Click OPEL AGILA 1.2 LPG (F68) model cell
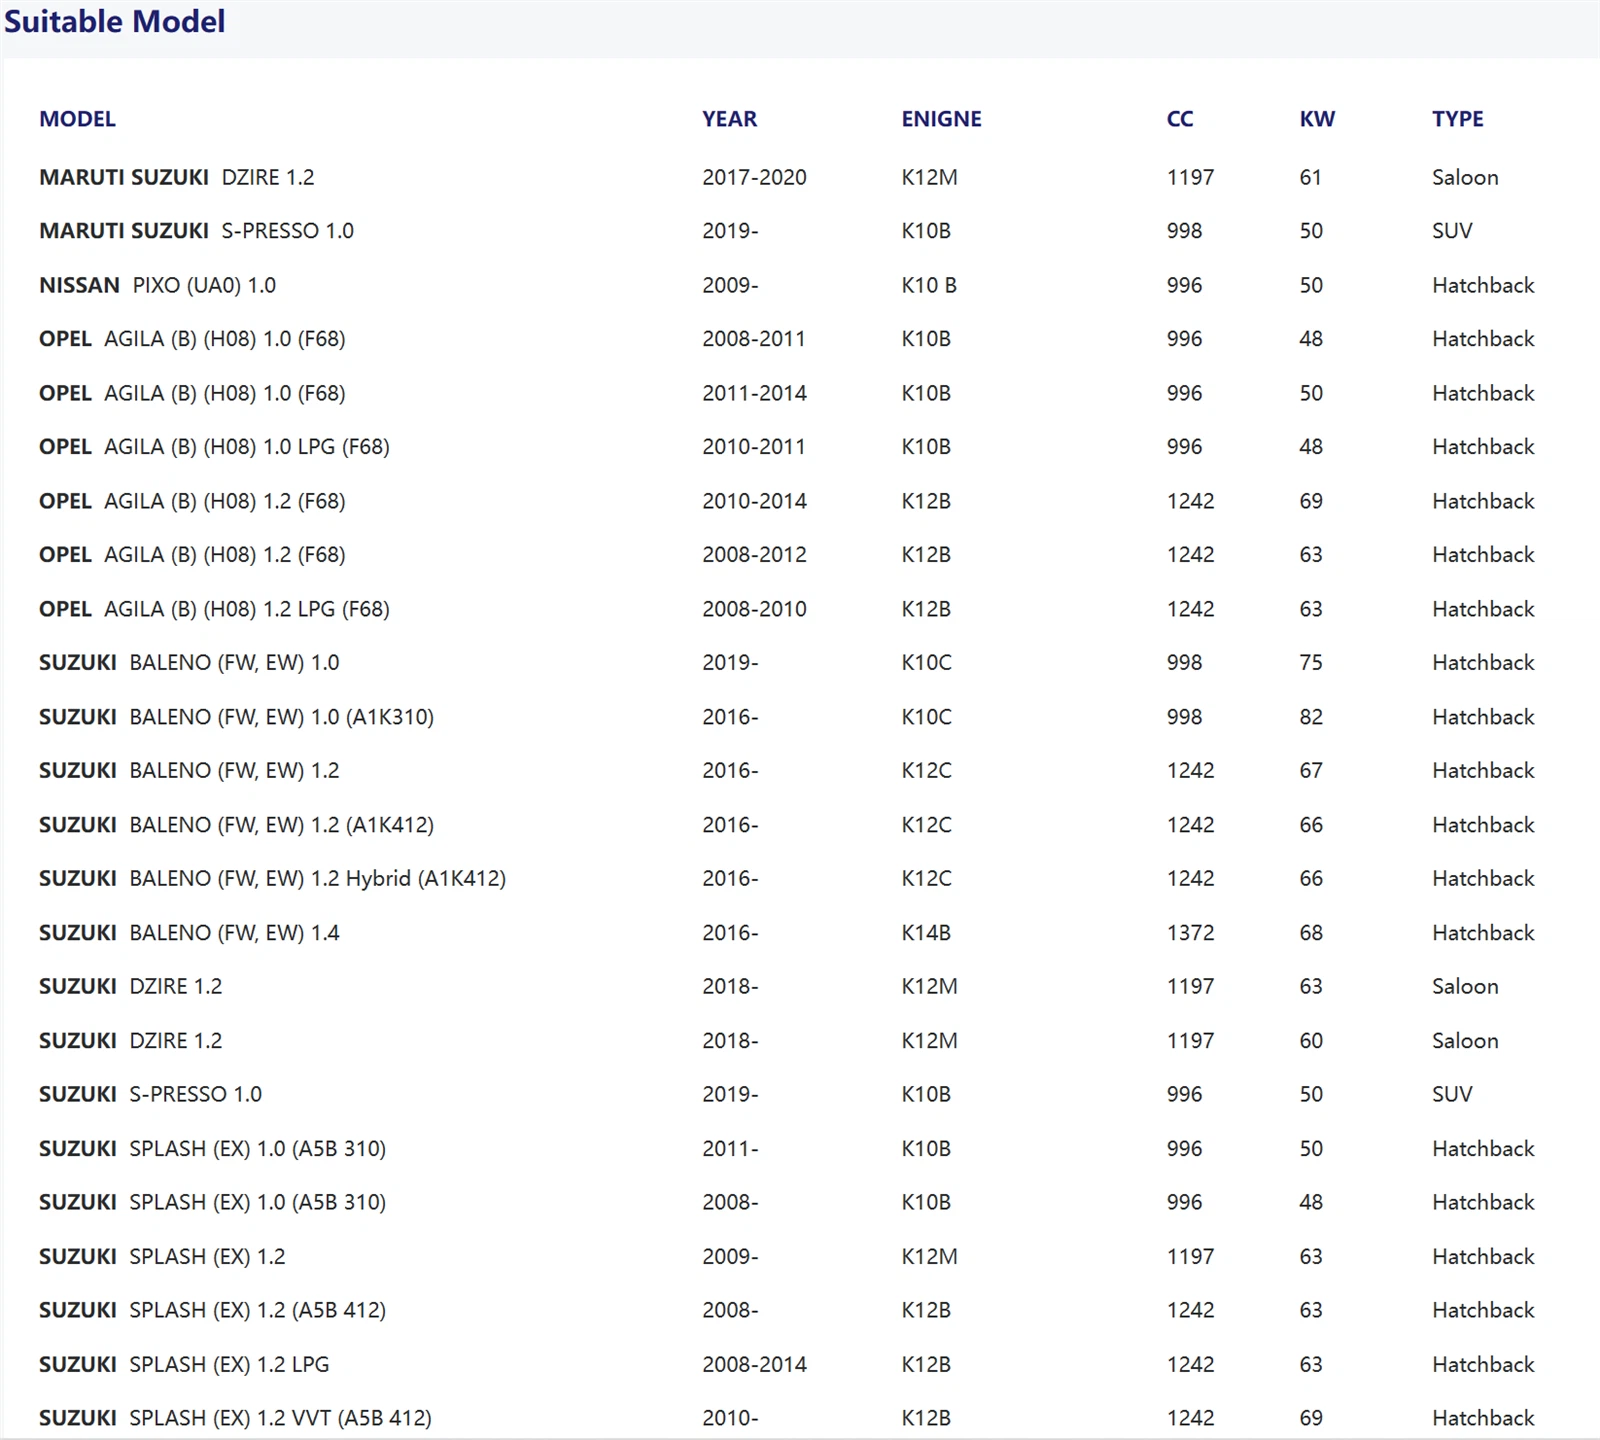This screenshot has height=1440, width=1600. 215,609
